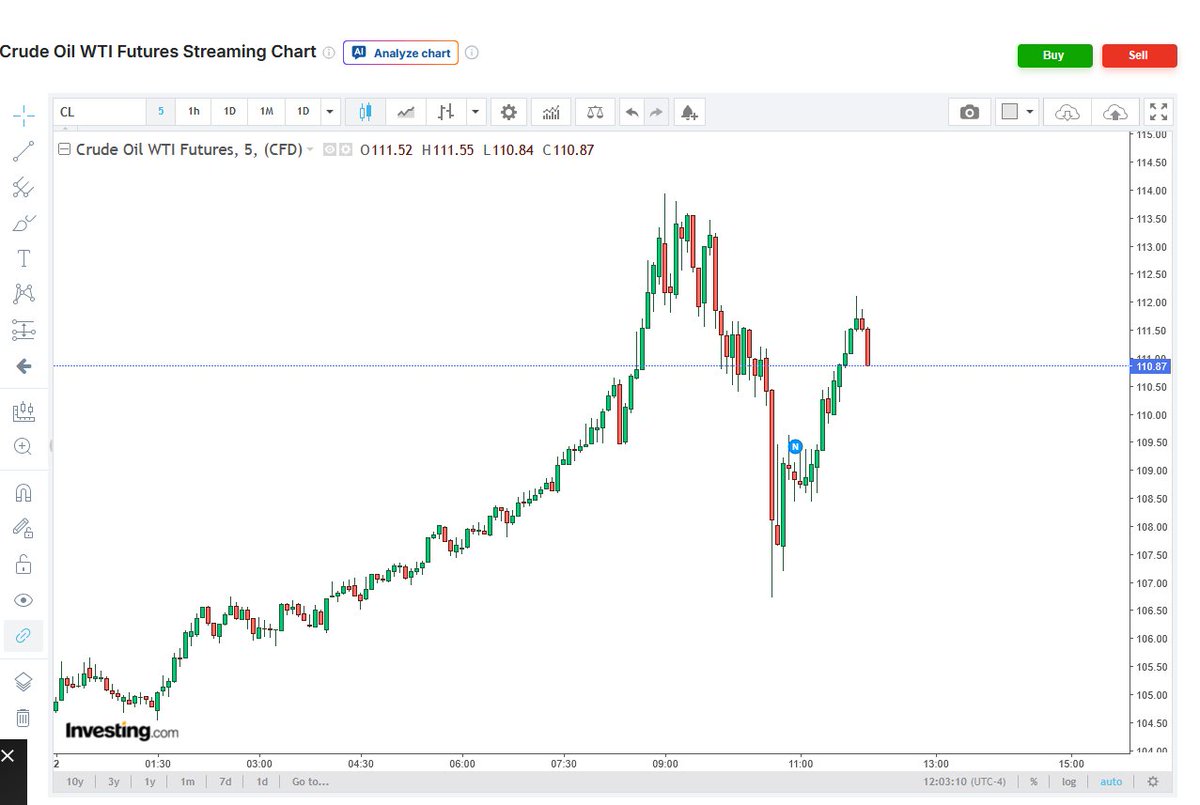Open dropdown arrow after (CFD) legend title

(x=310, y=150)
